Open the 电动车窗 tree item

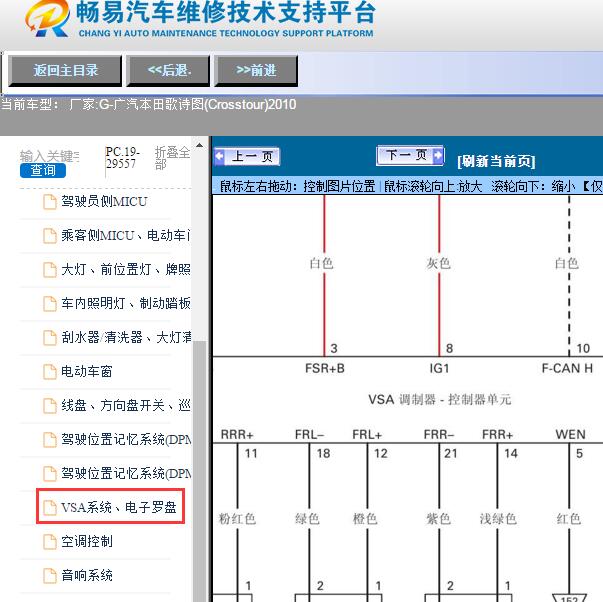pyautogui.click(x=87, y=371)
